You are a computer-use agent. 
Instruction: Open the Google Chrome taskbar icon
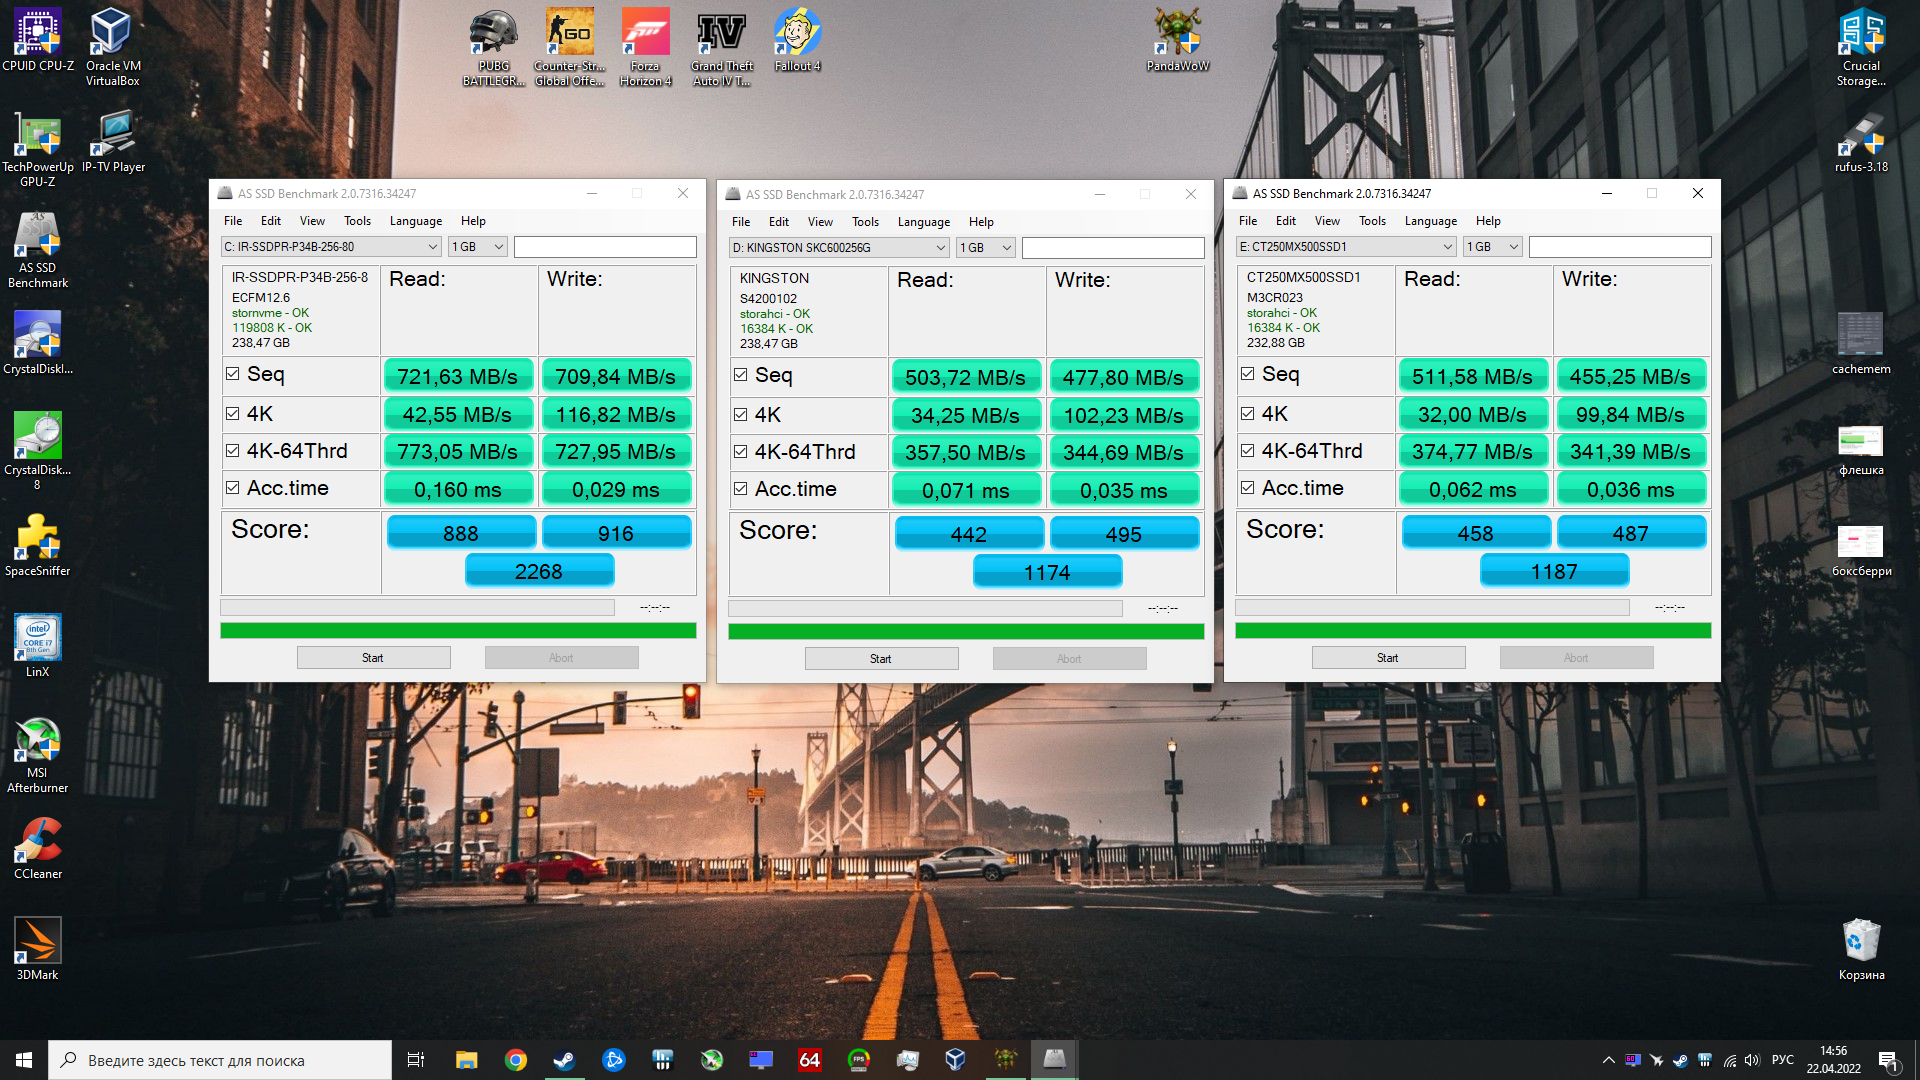515,1060
